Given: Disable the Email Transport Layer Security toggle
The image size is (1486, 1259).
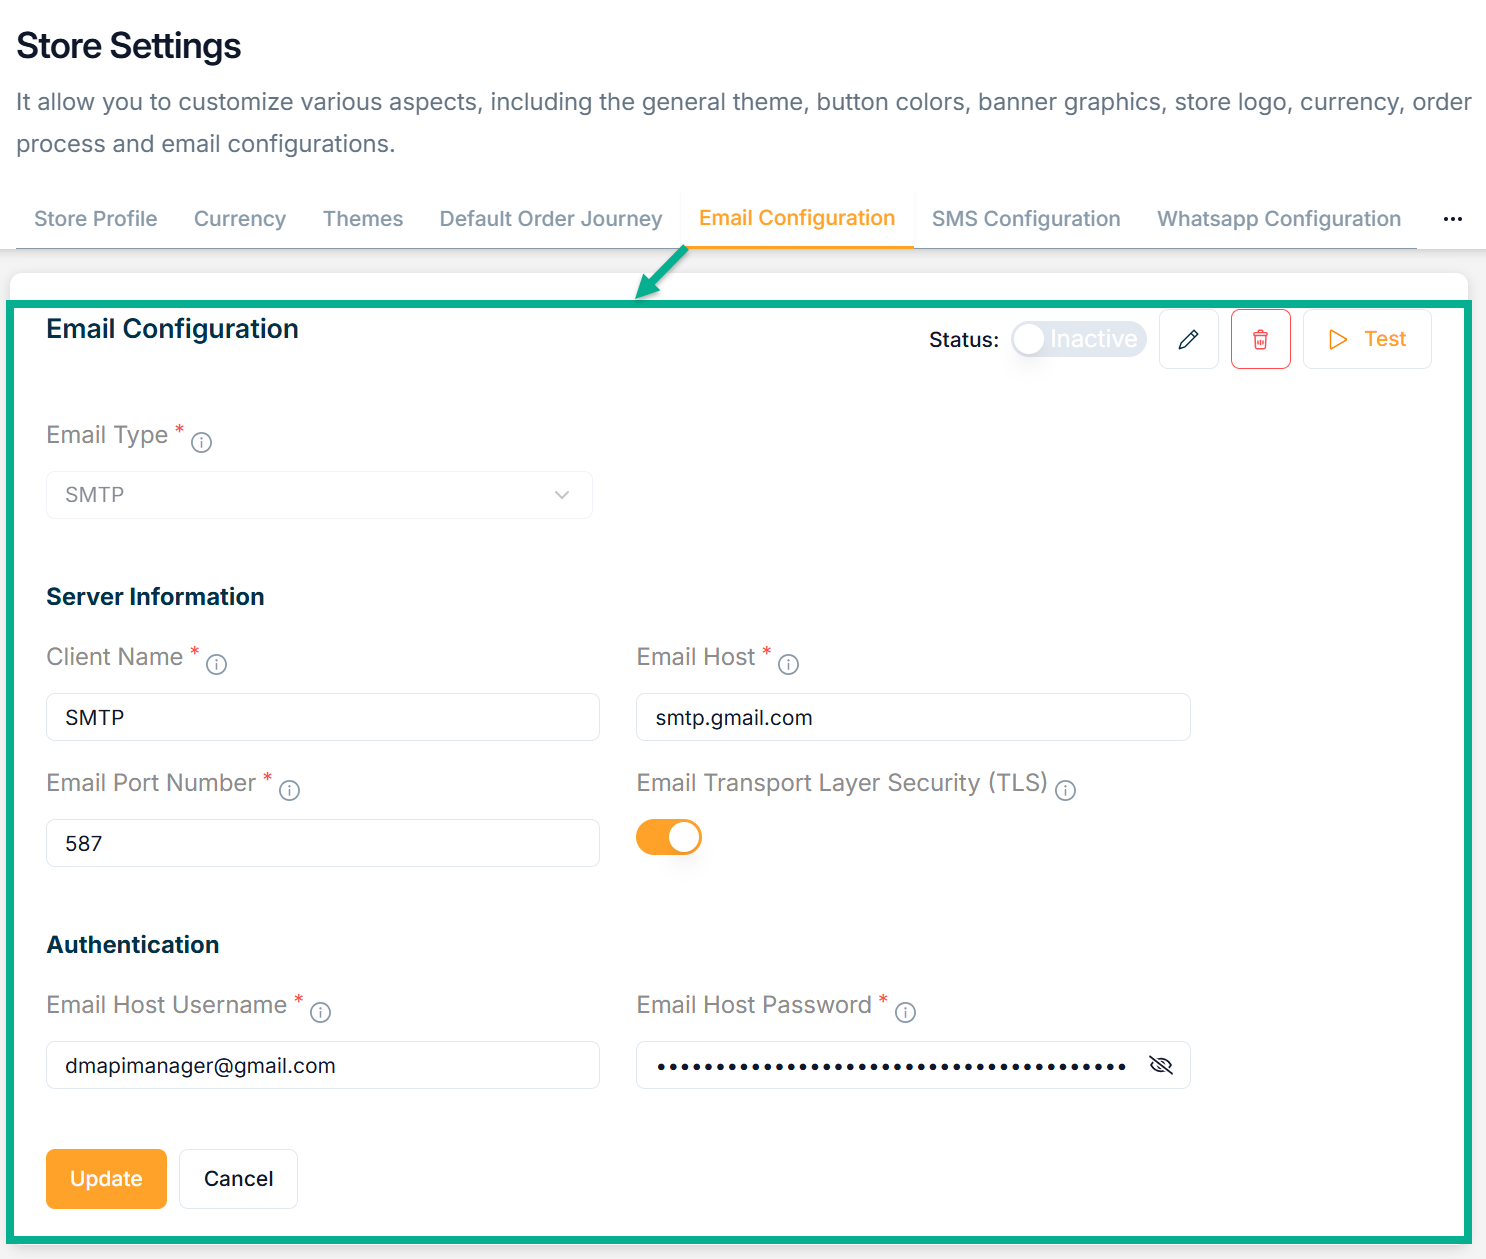Looking at the screenshot, I should coord(669,837).
